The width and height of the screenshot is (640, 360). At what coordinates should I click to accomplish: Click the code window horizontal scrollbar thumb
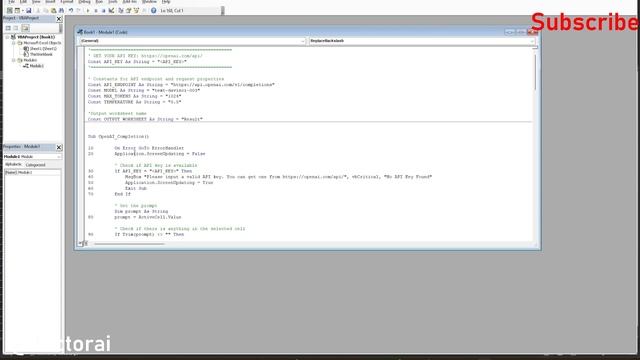pyautogui.click(x=129, y=244)
